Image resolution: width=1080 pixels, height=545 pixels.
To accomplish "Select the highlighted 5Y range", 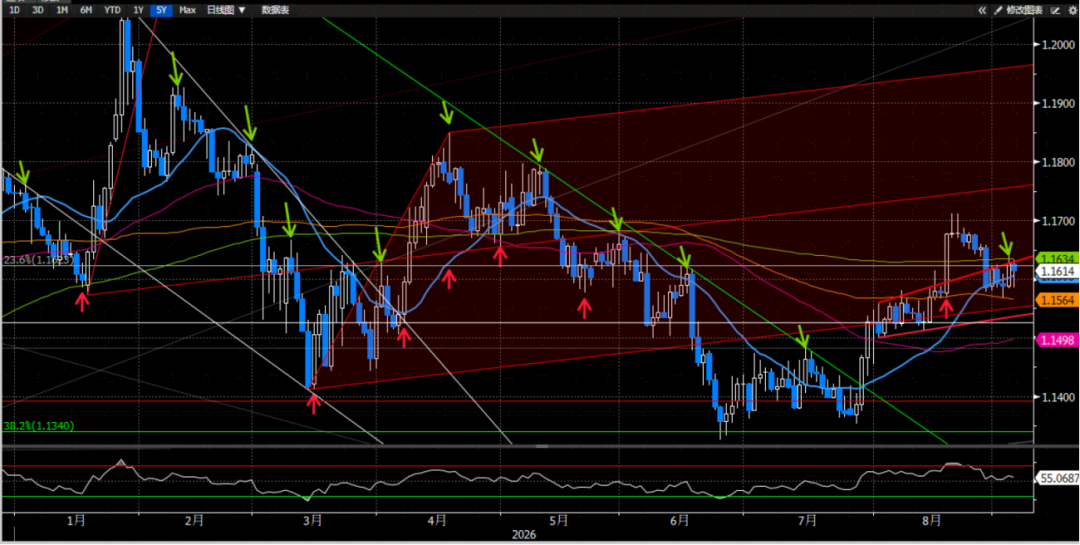I will point(161,10).
